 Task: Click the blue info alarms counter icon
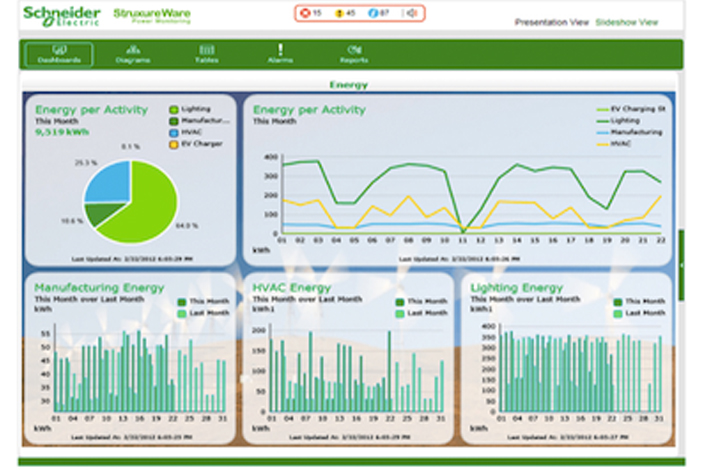click(371, 13)
